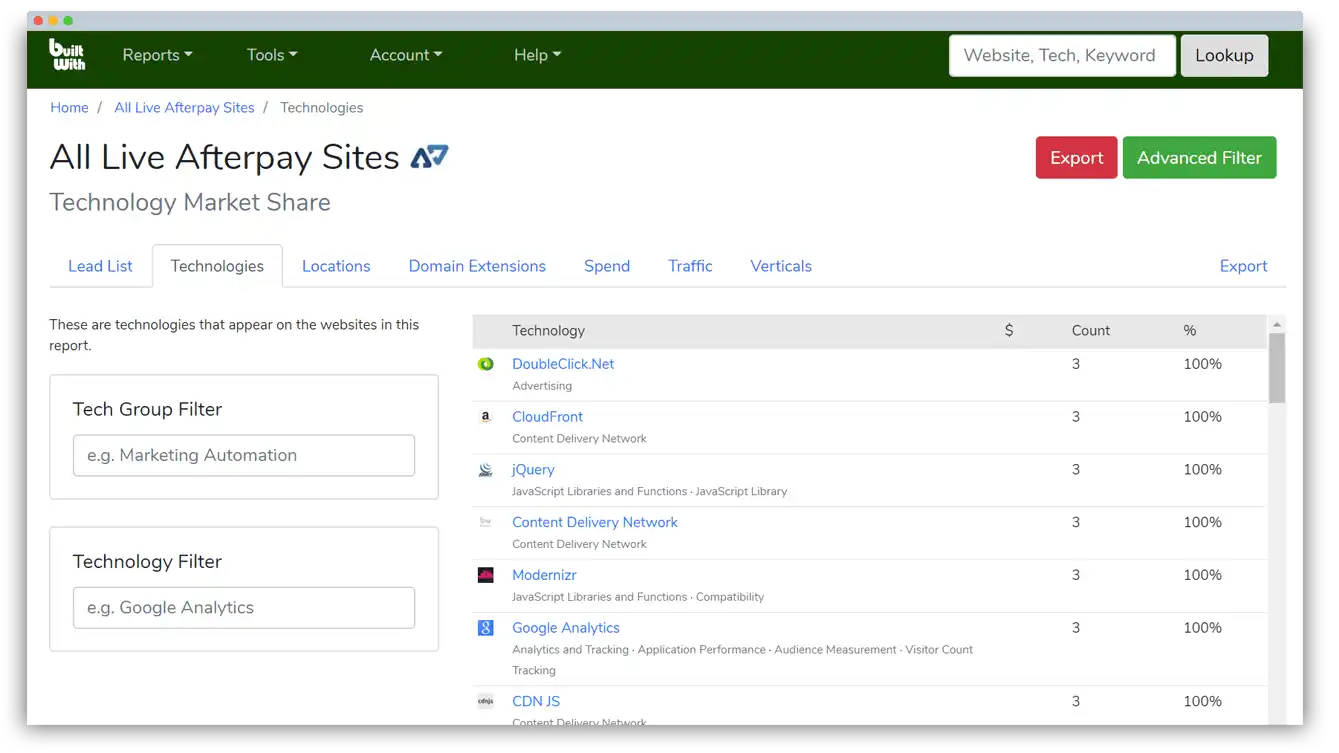Click the Technologies breadcrumb text
The image size is (1339, 753).
pyautogui.click(x=321, y=108)
